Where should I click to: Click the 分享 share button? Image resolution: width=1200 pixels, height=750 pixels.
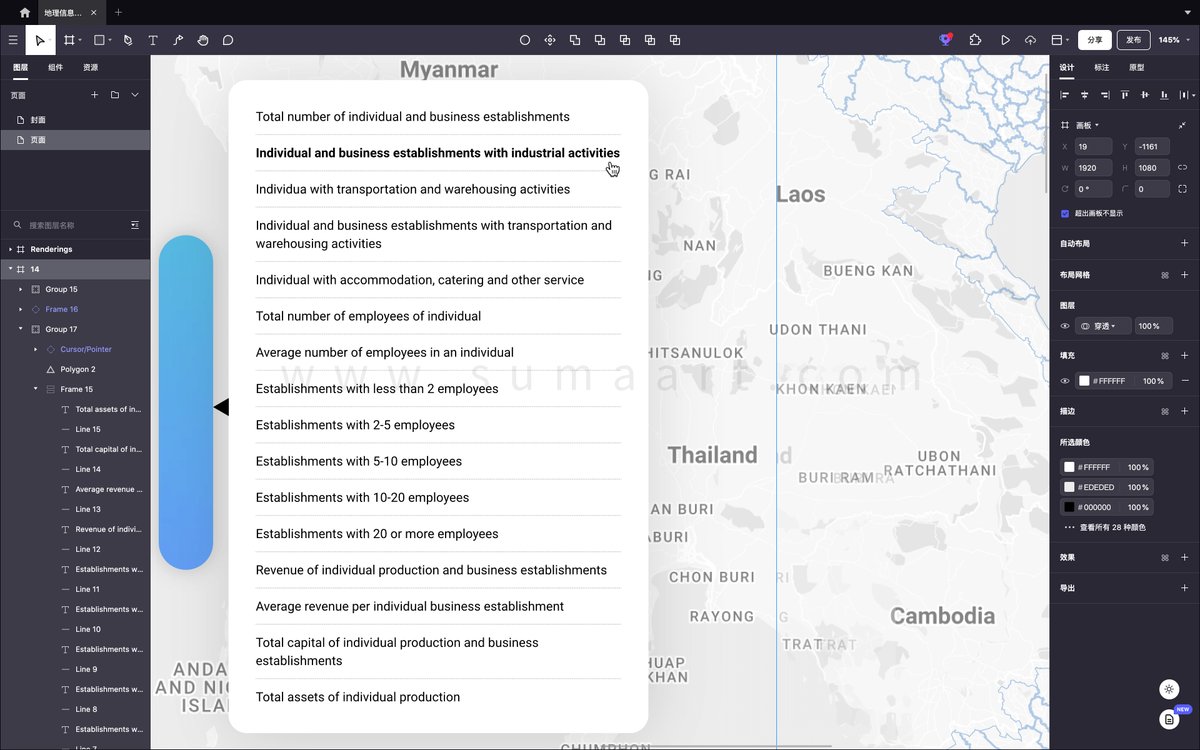pos(1094,40)
